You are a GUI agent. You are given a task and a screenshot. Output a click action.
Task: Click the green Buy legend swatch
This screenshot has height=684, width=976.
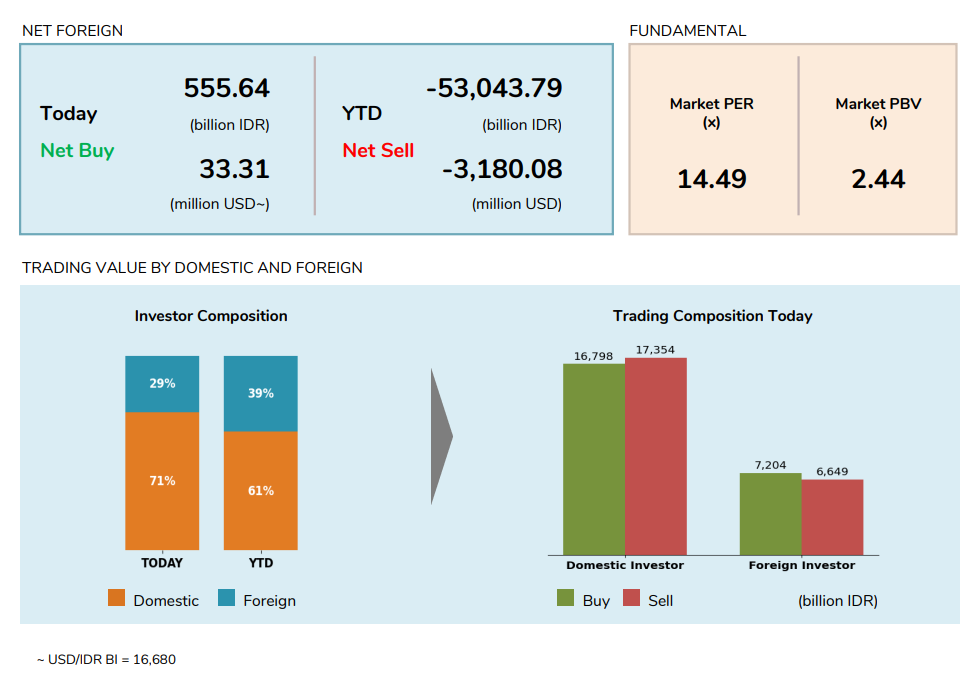click(565, 599)
